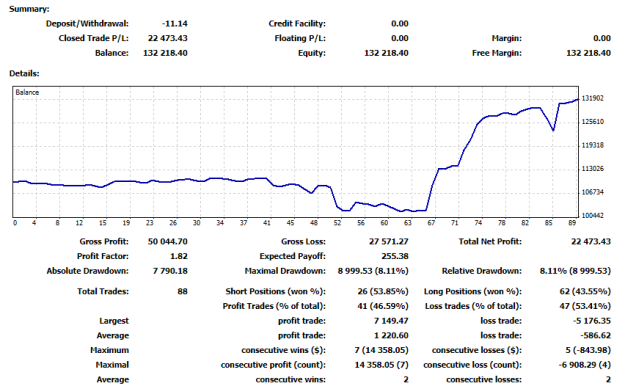Click the Largest row label

coord(114,321)
